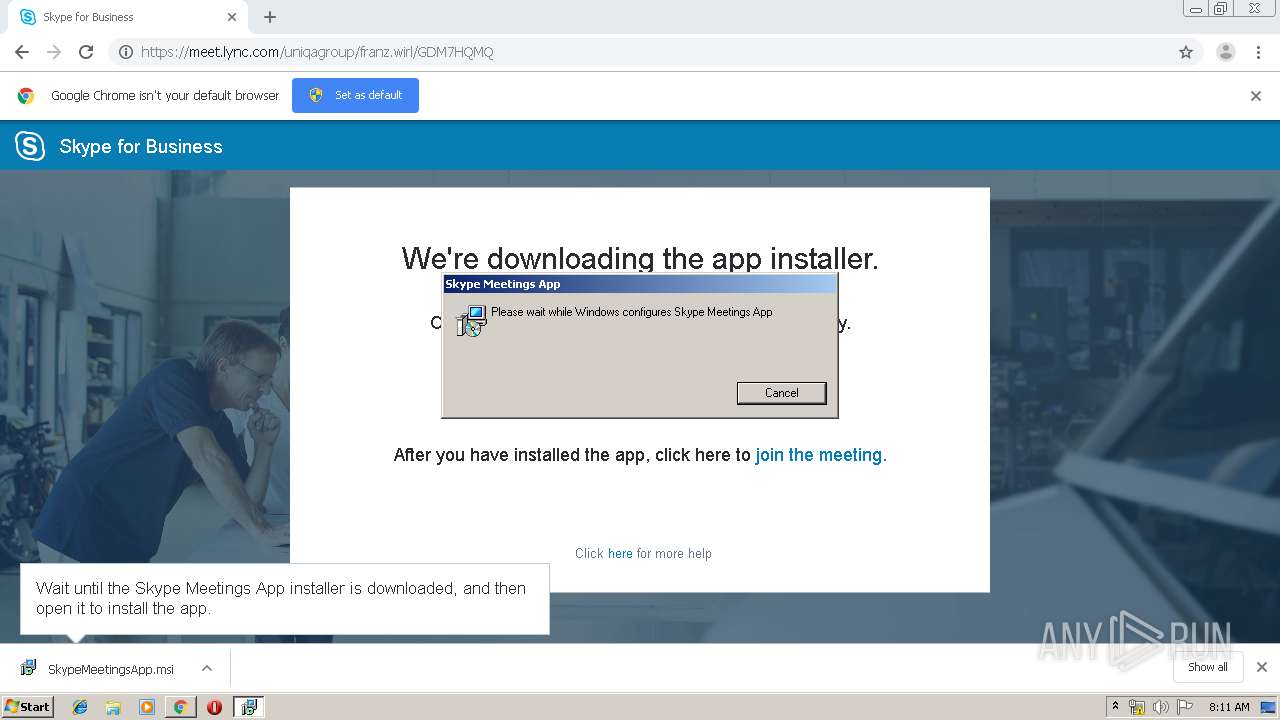The height and width of the screenshot is (720, 1280).
Task: Open the Chrome three-dot menu
Action: click(x=1258, y=52)
